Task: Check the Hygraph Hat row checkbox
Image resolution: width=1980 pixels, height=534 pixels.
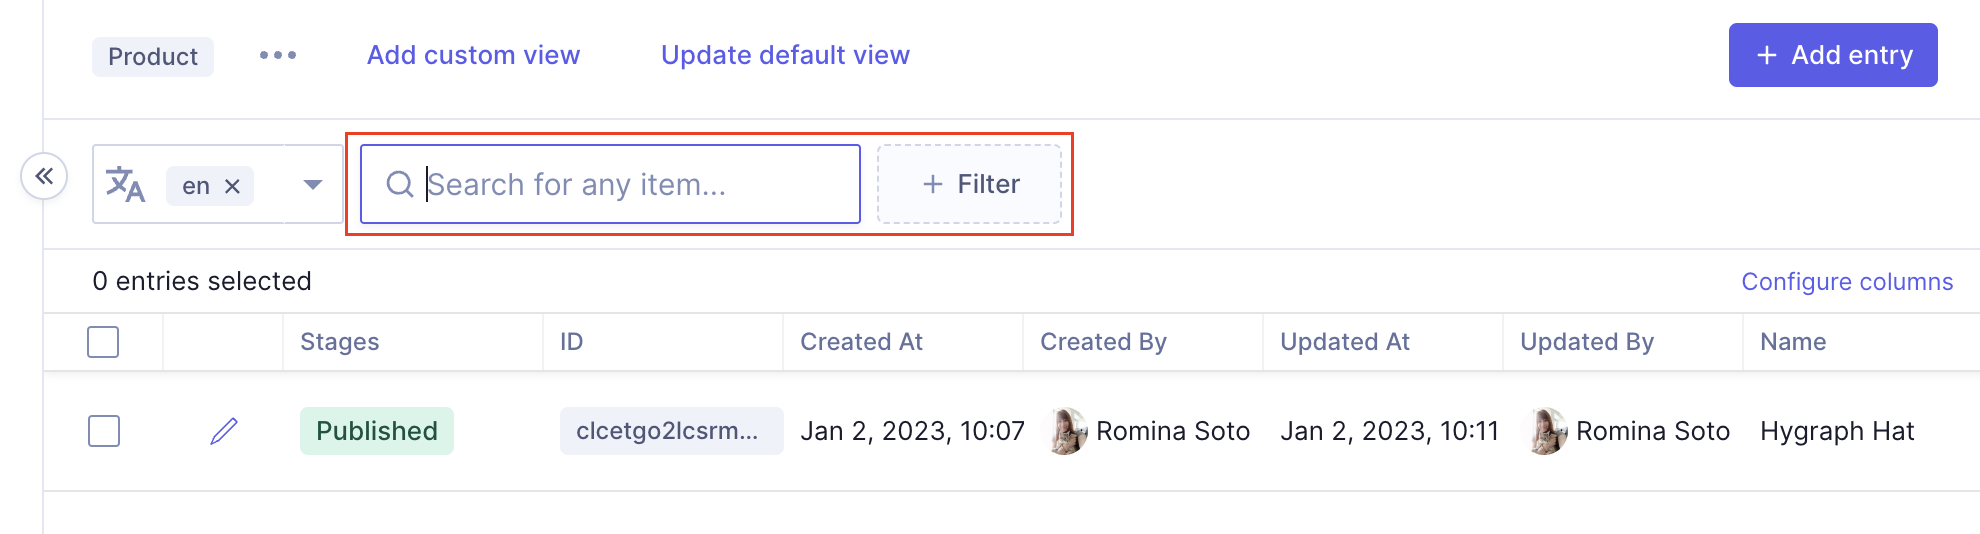Action: pyautogui.click(x=104, y=431)
